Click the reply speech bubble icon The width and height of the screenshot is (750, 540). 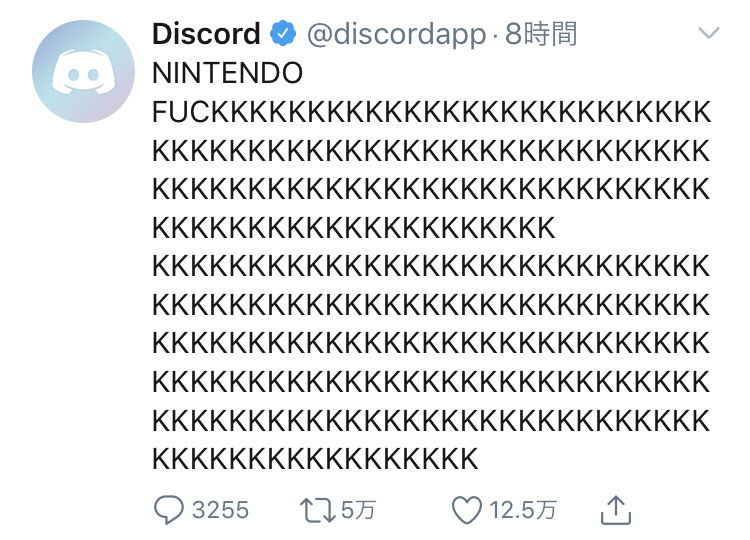pyautogui.click(x=168, y=509)
